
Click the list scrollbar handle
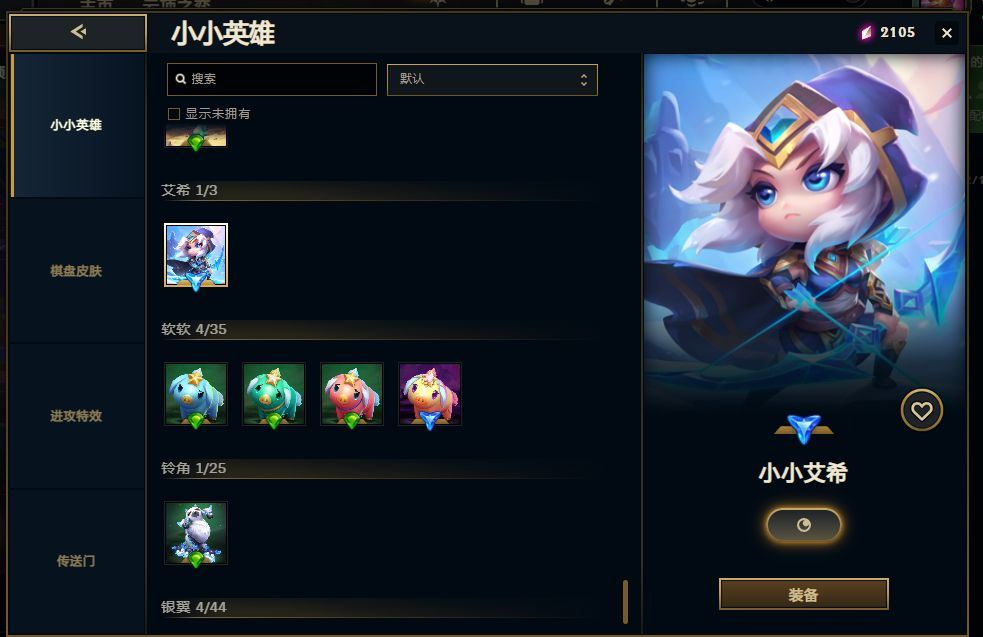point(625,601)
